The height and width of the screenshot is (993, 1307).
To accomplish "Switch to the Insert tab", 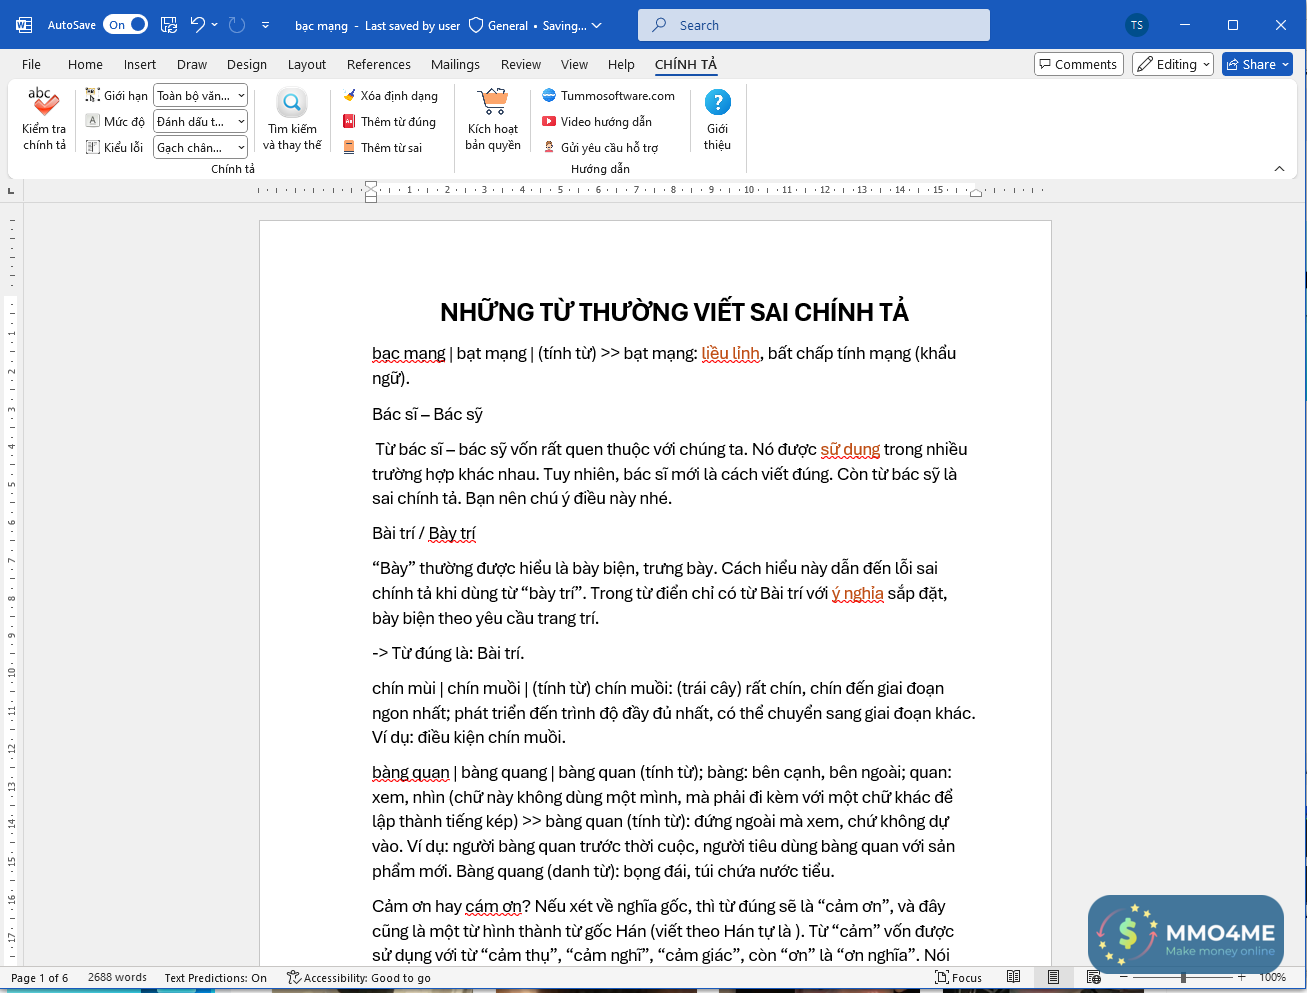I will [140, 64].
